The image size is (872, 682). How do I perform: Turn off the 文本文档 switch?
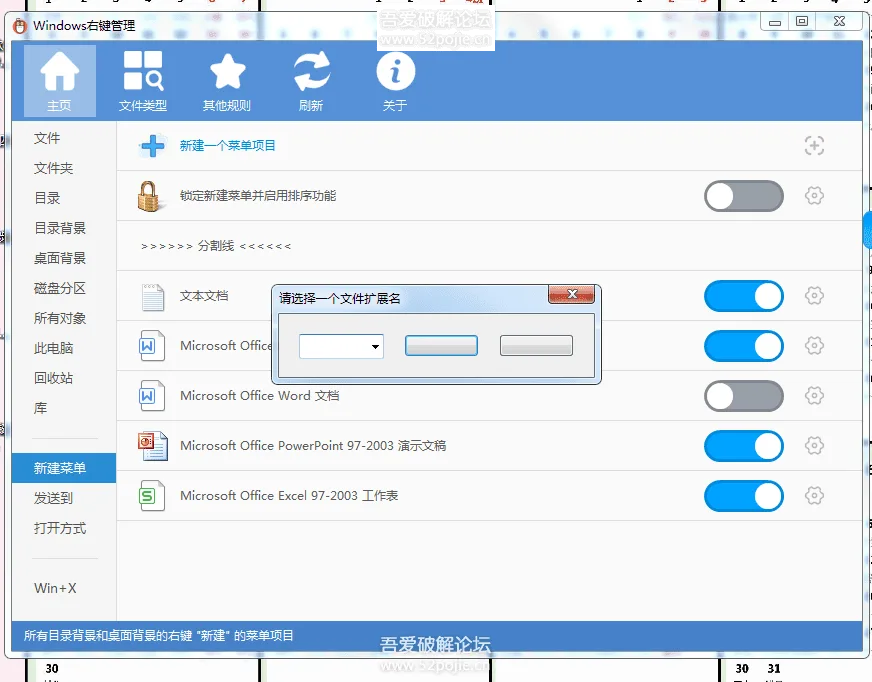point(744,296)
